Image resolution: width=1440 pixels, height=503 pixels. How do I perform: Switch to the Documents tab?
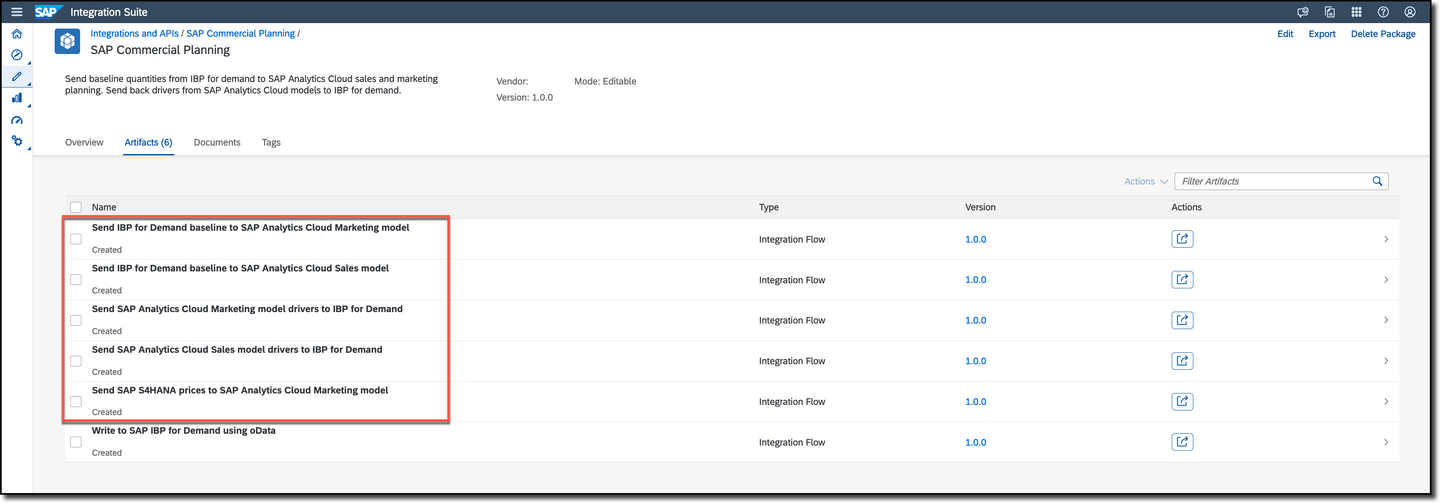coord(217,143)
